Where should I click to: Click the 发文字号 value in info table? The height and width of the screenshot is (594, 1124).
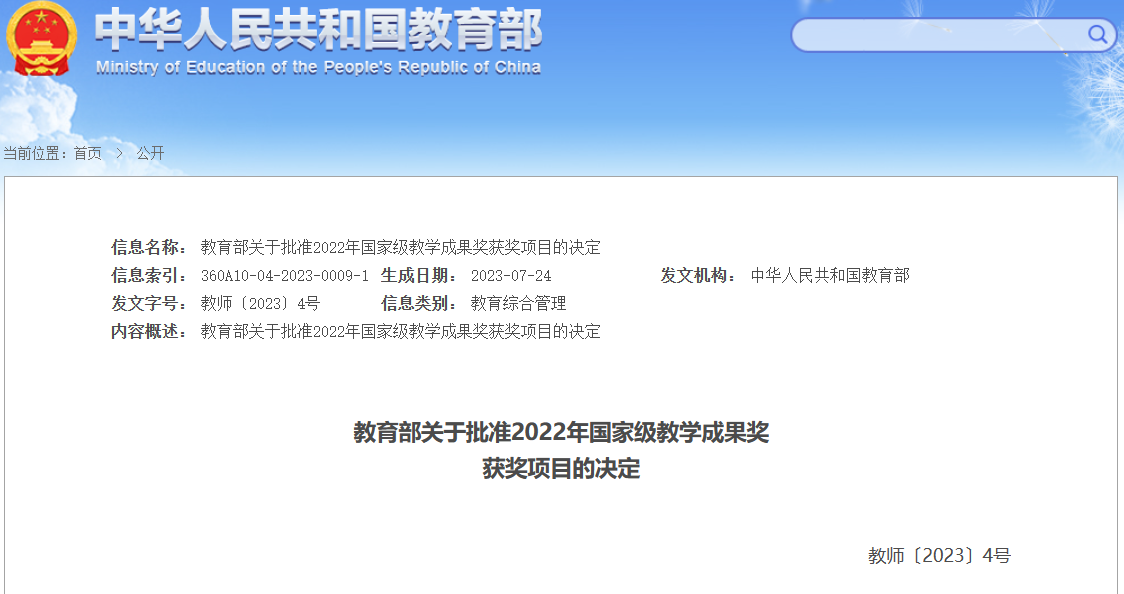pos(260,303)
